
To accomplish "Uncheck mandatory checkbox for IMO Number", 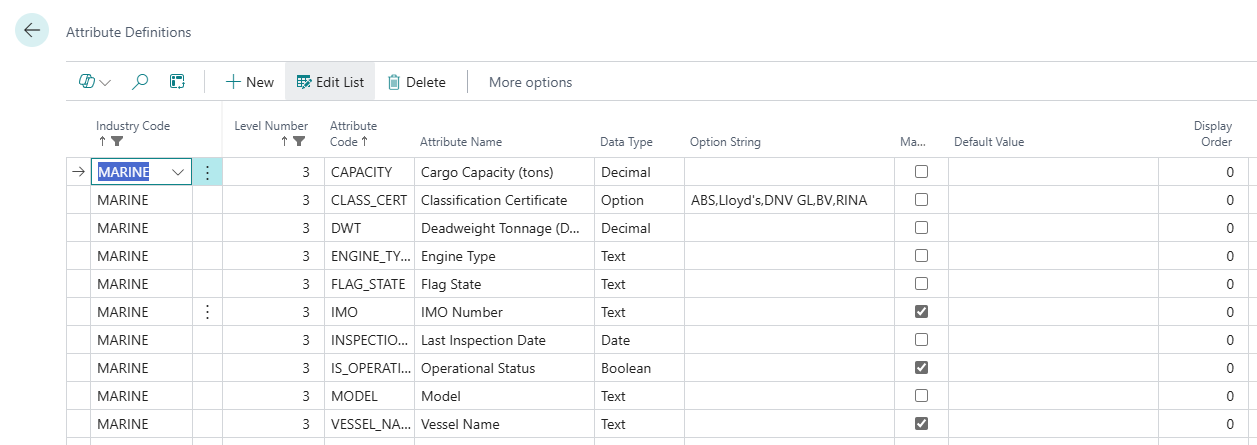I will tap(921, 312).
